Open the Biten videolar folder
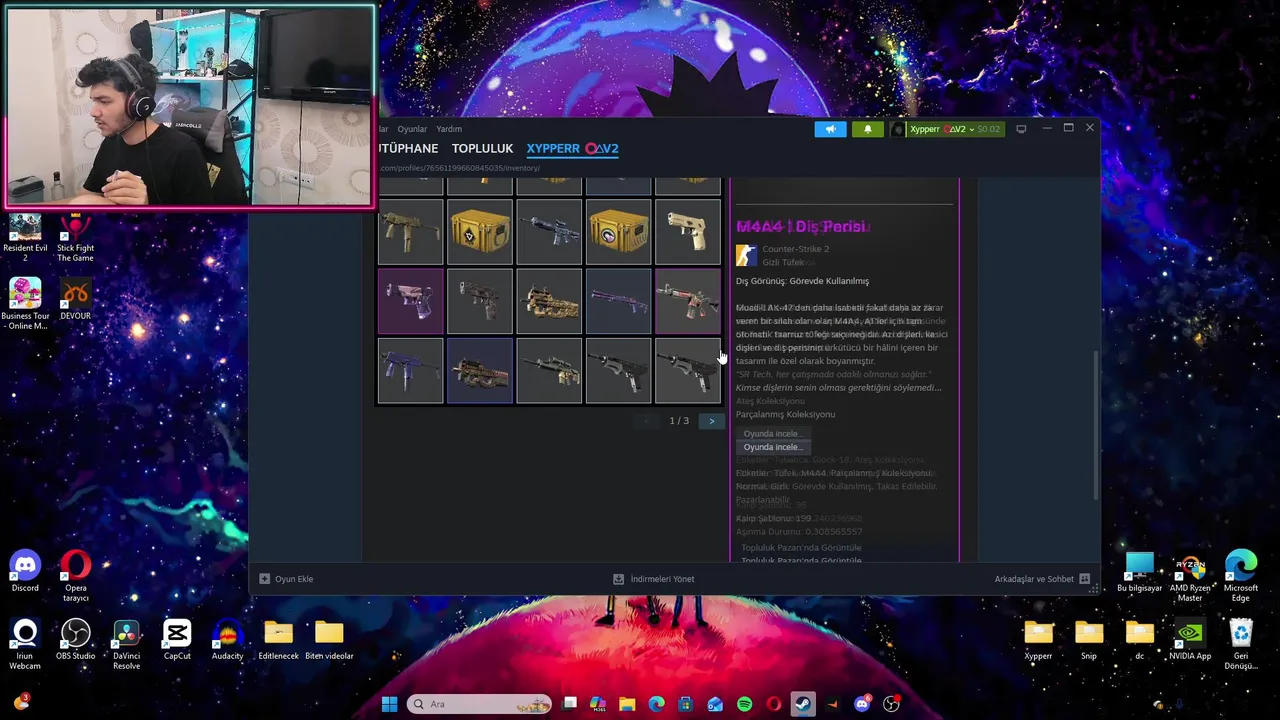The width and height of the screenshot is (1280, 720). [x=329, y=639]
